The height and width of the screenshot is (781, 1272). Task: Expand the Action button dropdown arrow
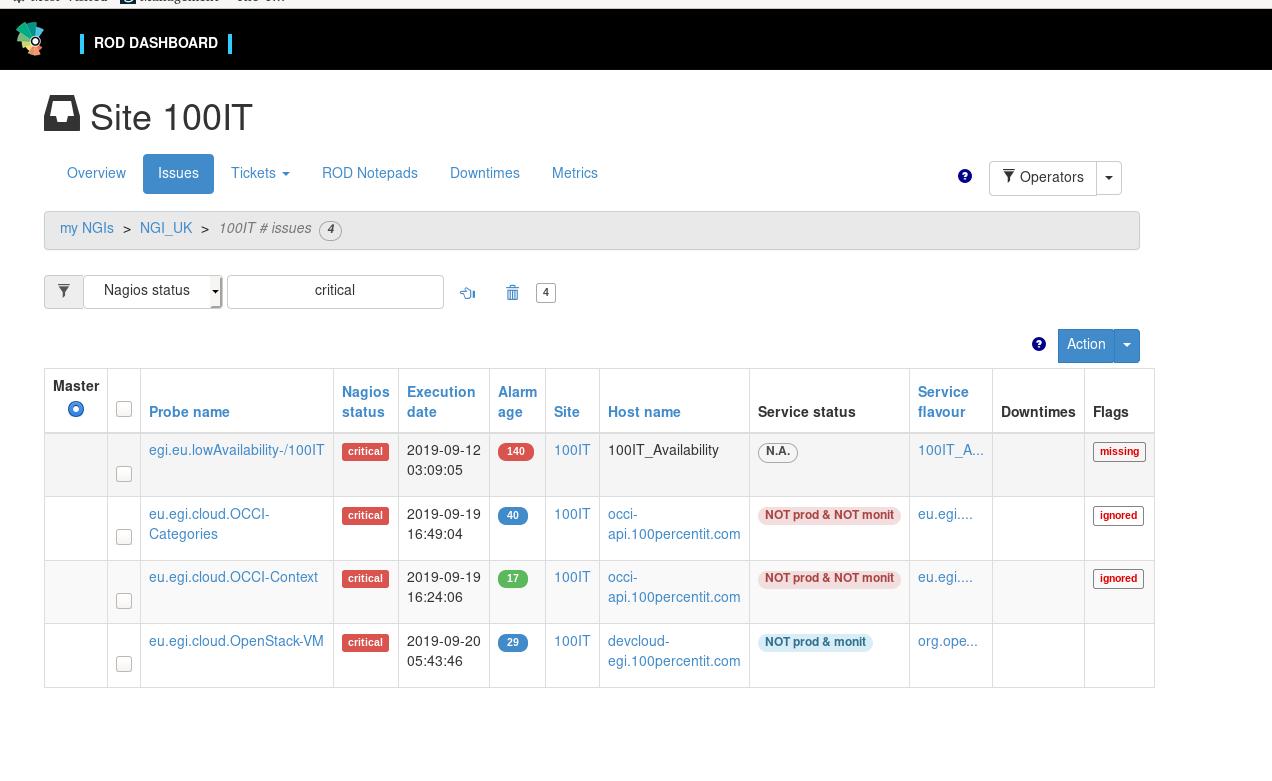point(1126,346)
